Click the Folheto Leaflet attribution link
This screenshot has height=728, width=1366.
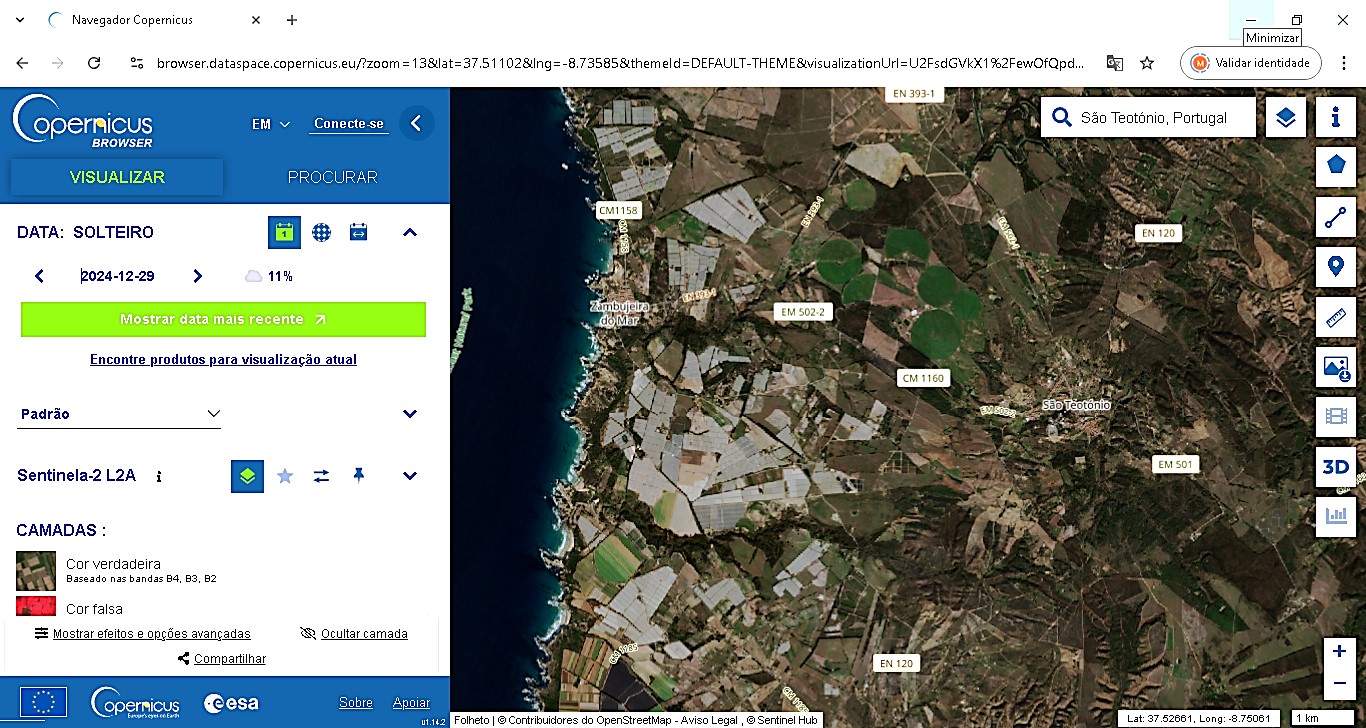point(472,720)
